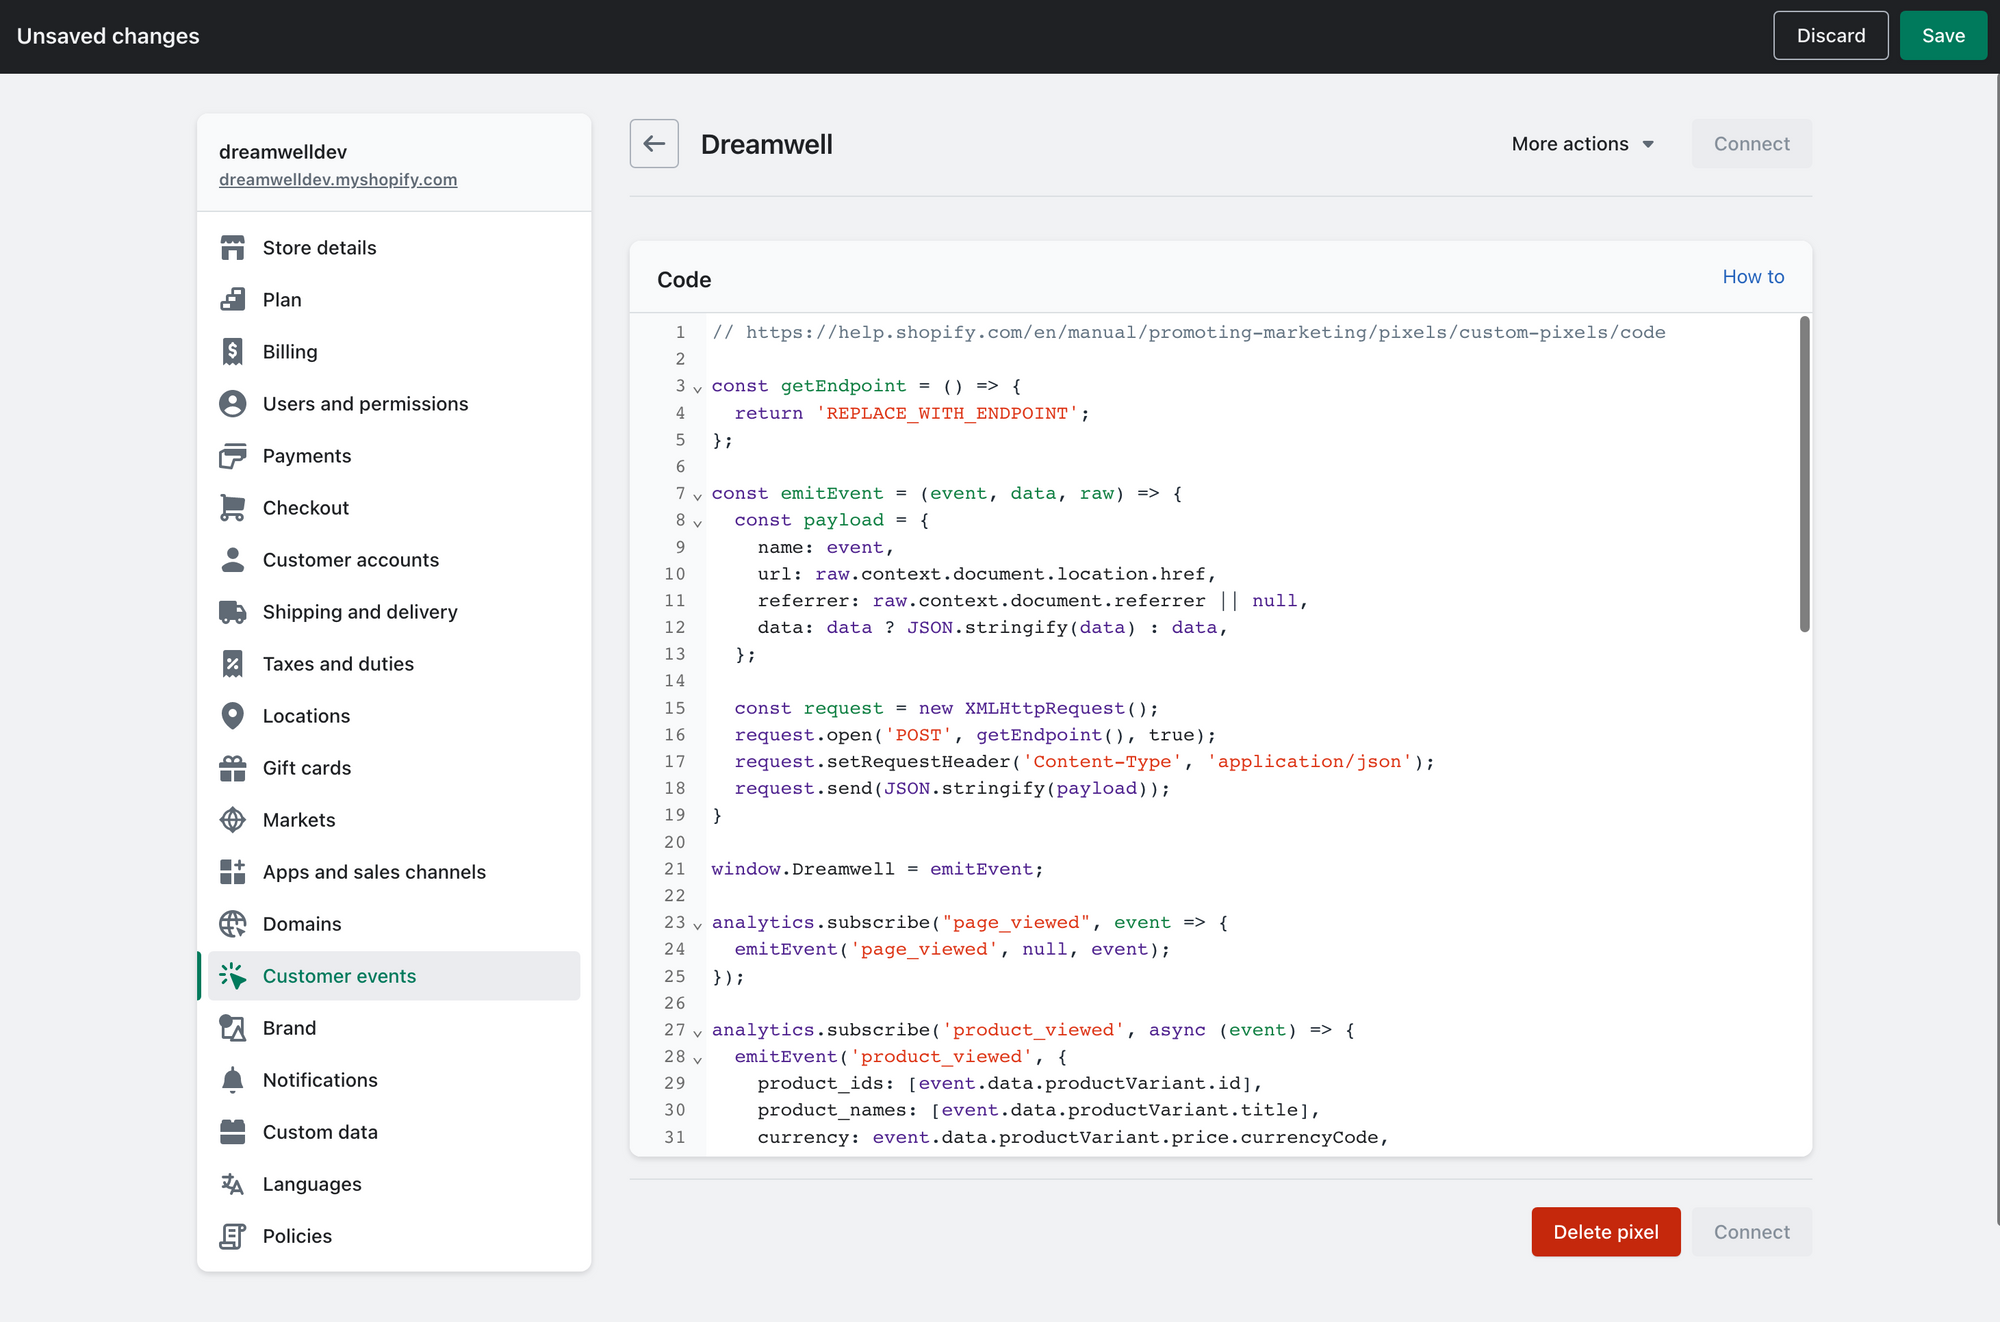Collapse code fold arrow at line 23

point(698,924)
